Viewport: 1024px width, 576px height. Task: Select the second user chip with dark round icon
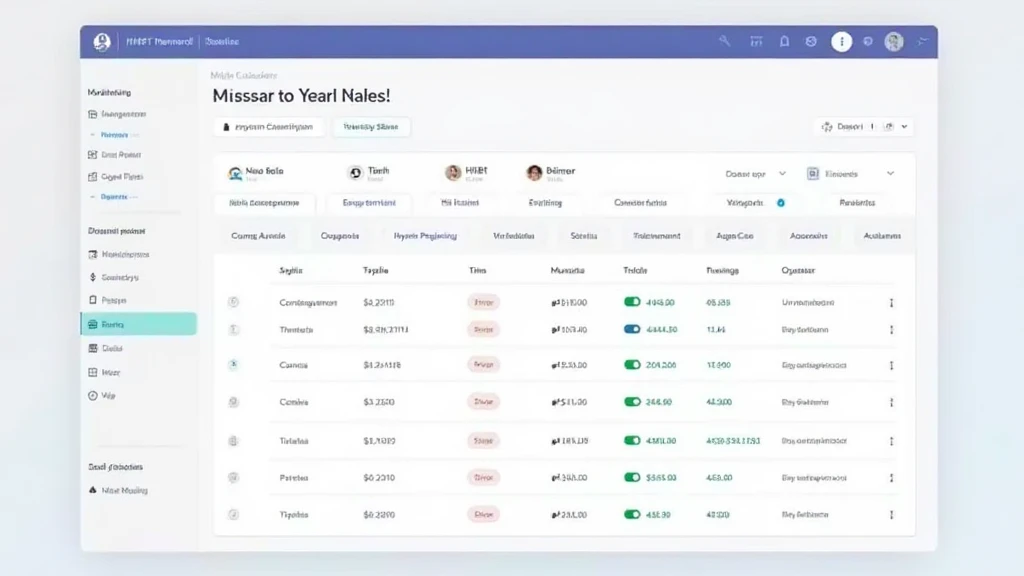[368, 172]
